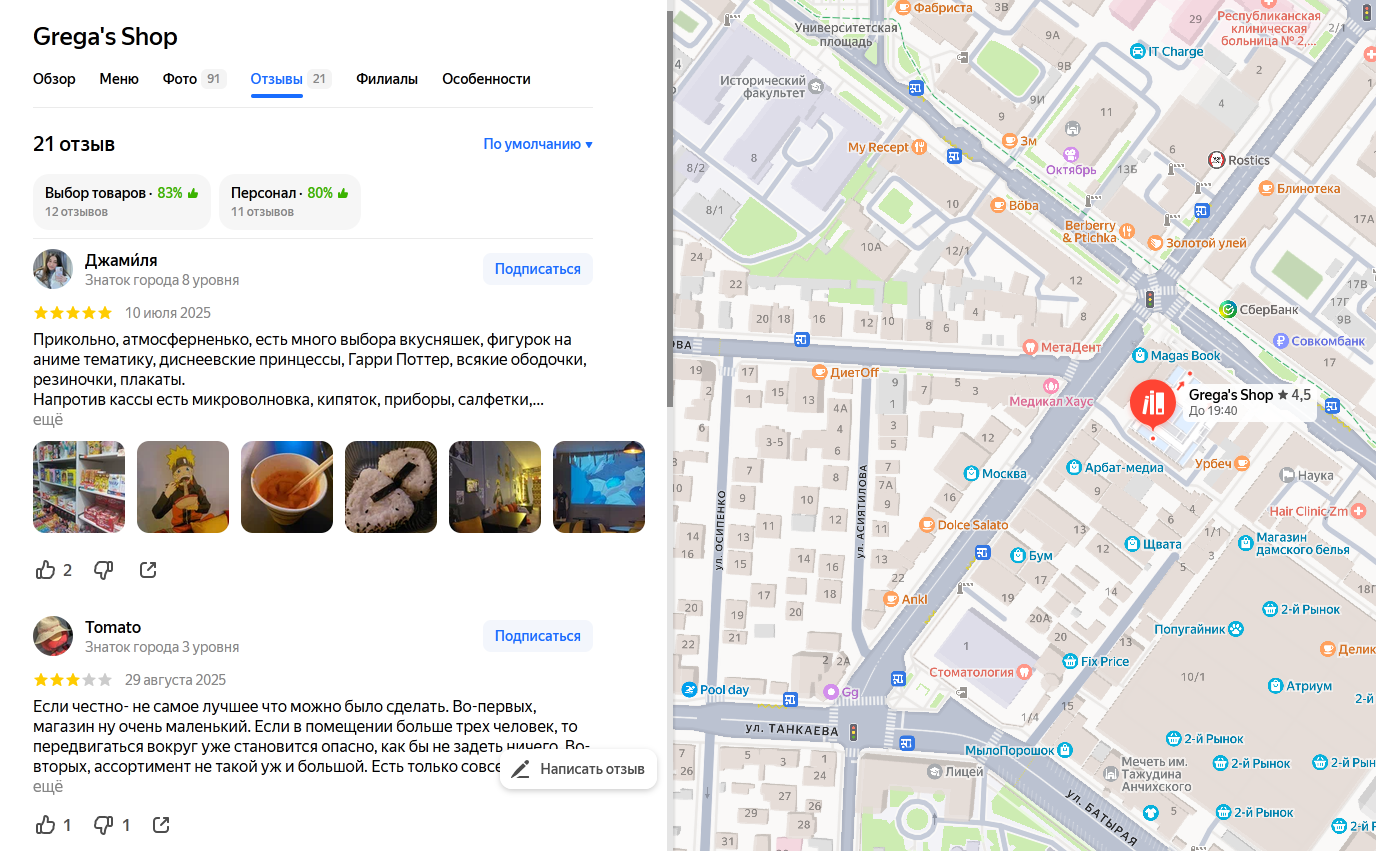Viewport: 1376px width, 851px height.
Task: Click Tomato's profile avatar
Action: point(53,636)
